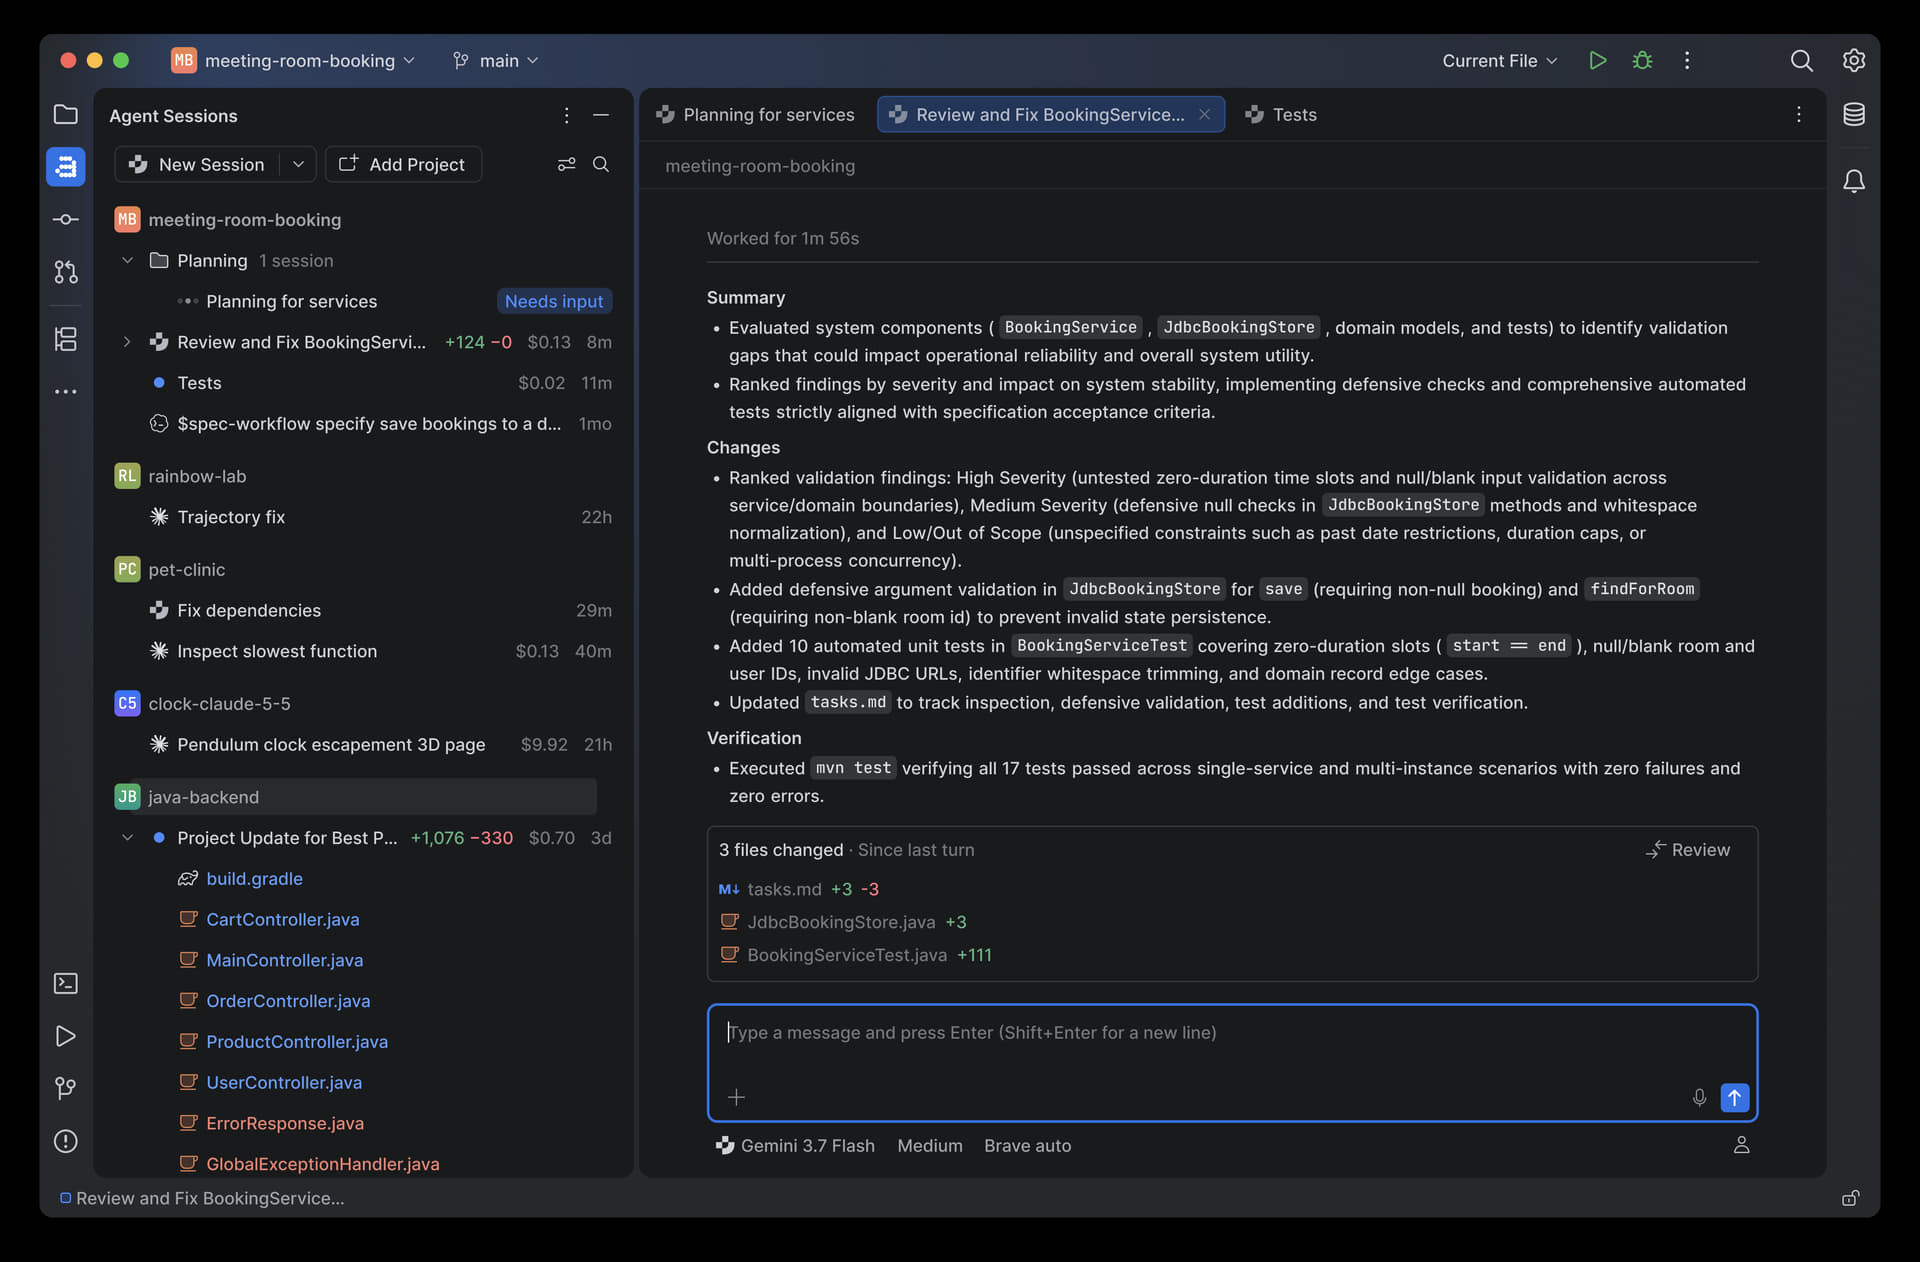Open editor tabs more options menu
This screenshot has width=1920, height=1262.
[1798, 114]
